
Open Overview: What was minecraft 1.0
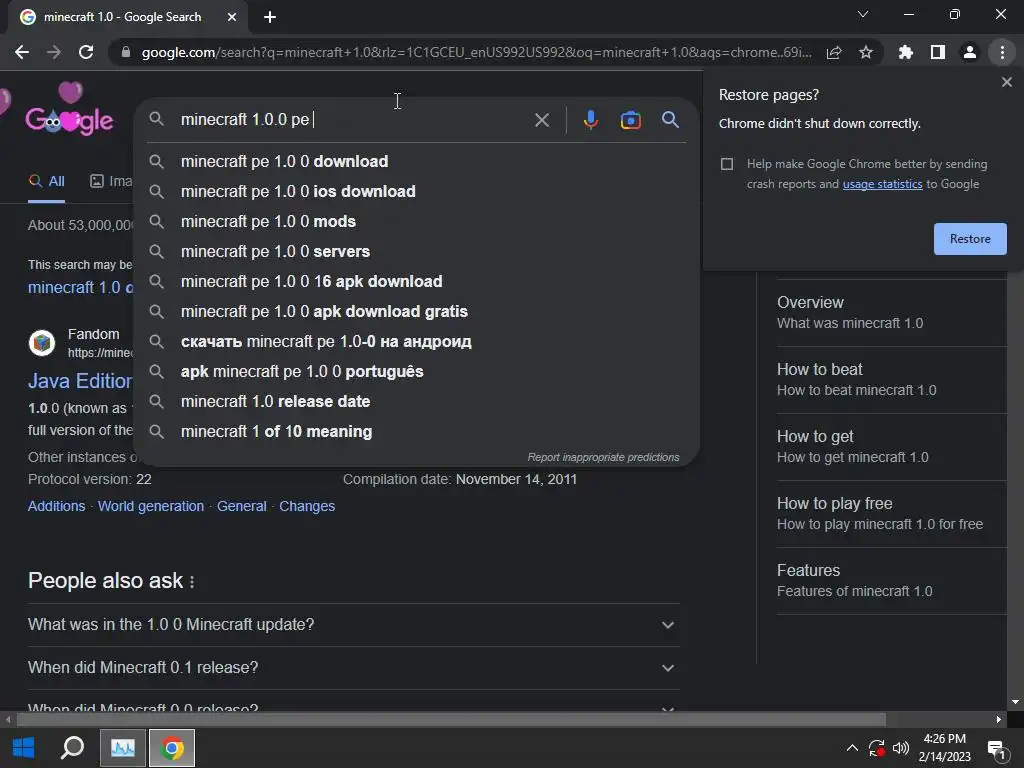(891, 312)
